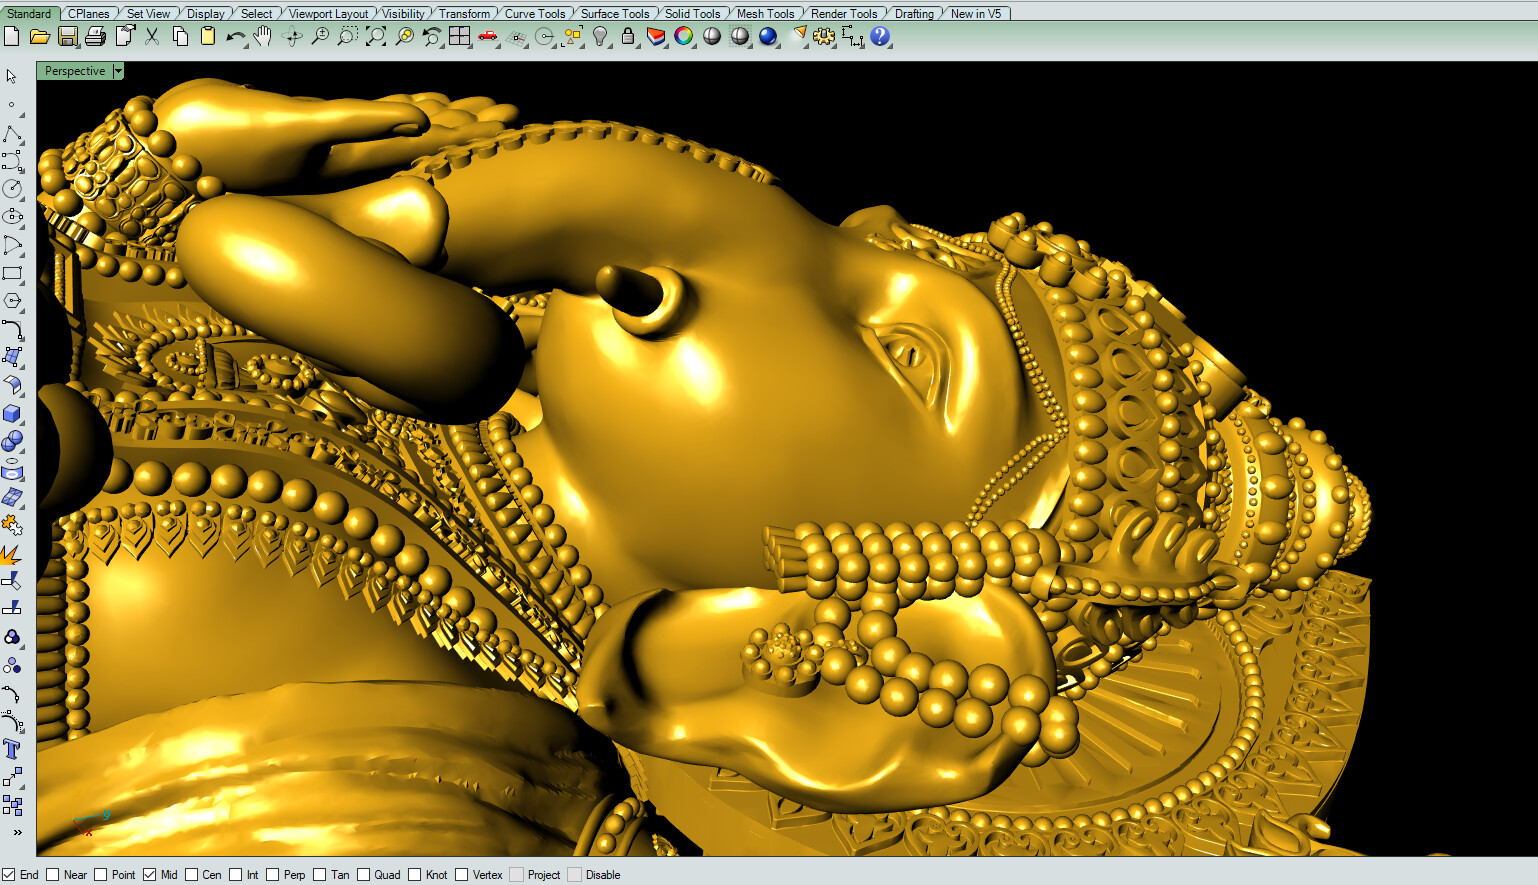This screenshot has width=1538, height=885.
Task: Click the Undo arrow in toolbar
Action: (x=236, y=36)
